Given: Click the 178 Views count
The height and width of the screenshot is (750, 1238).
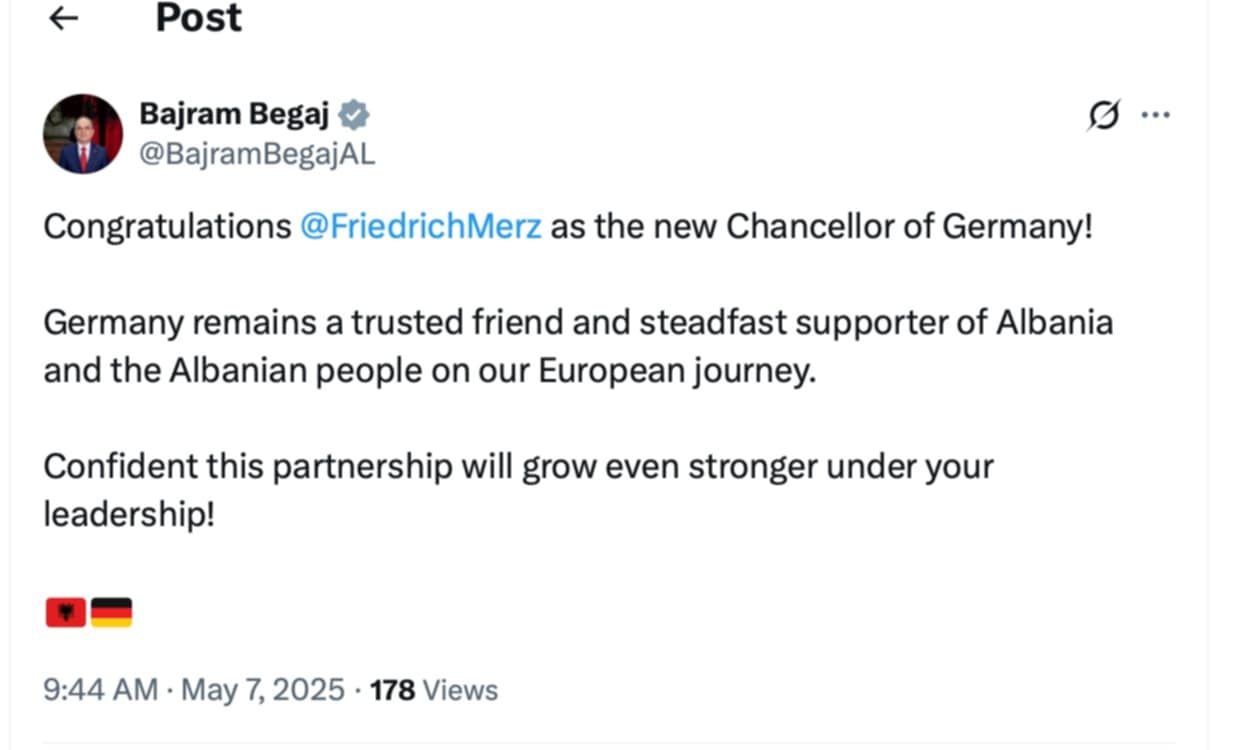Looking at the screenshot, I should [x=434, y=690].
